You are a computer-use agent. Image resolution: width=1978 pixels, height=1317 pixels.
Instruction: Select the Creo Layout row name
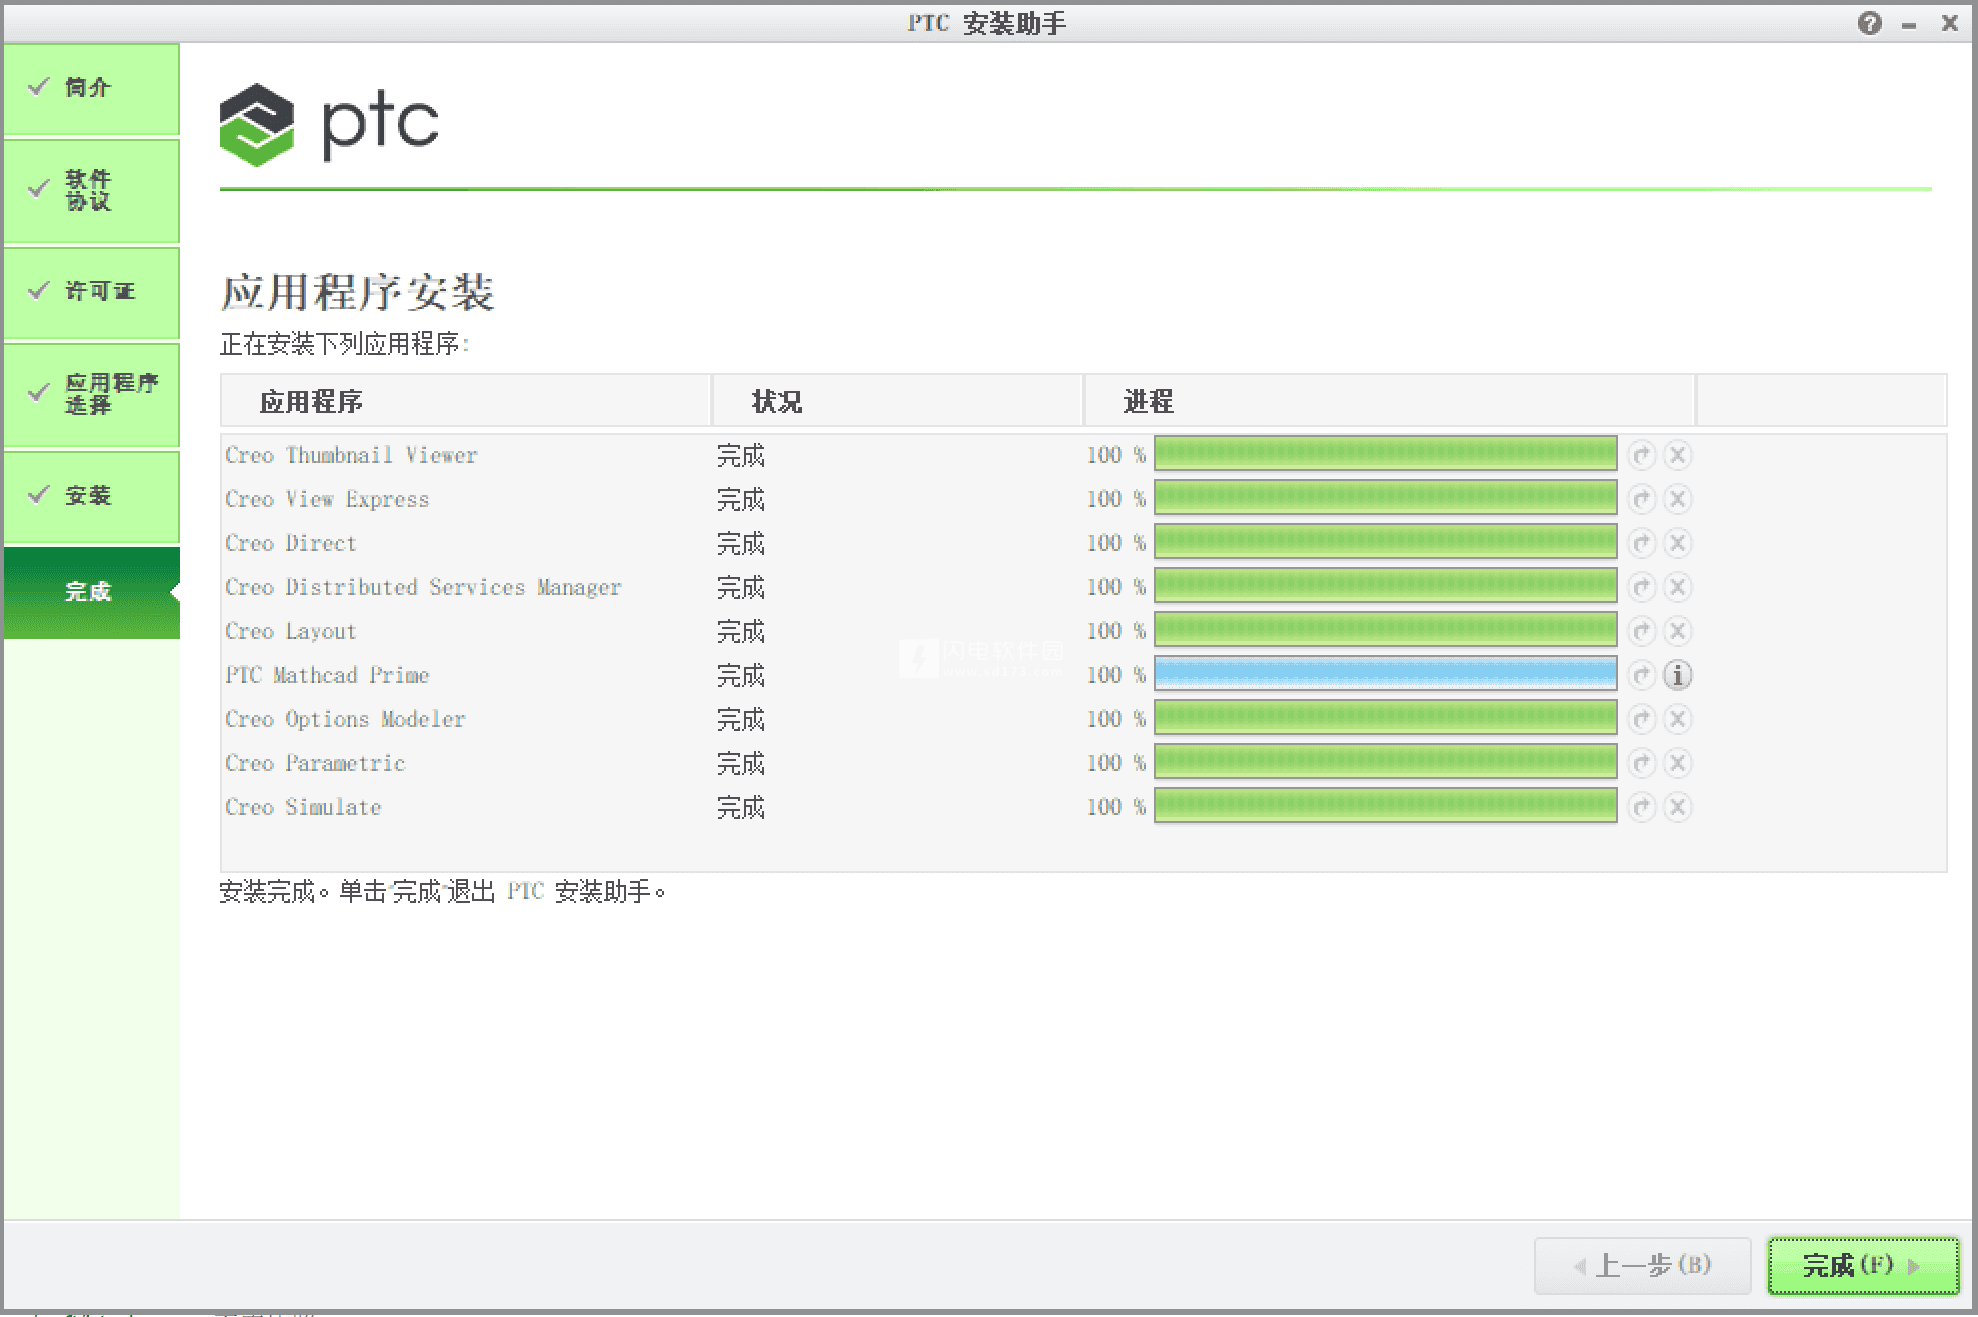[290, 631]
